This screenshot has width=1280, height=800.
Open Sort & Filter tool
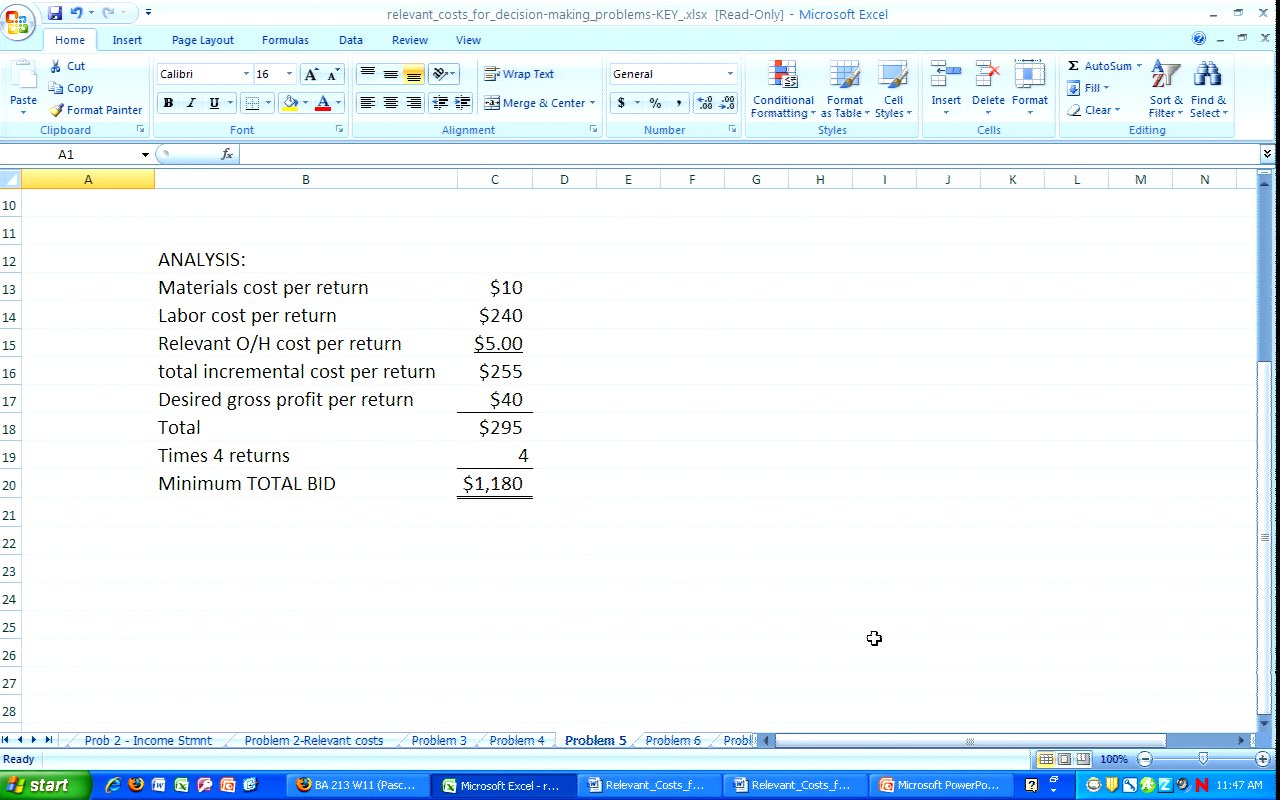(1165, 90)
